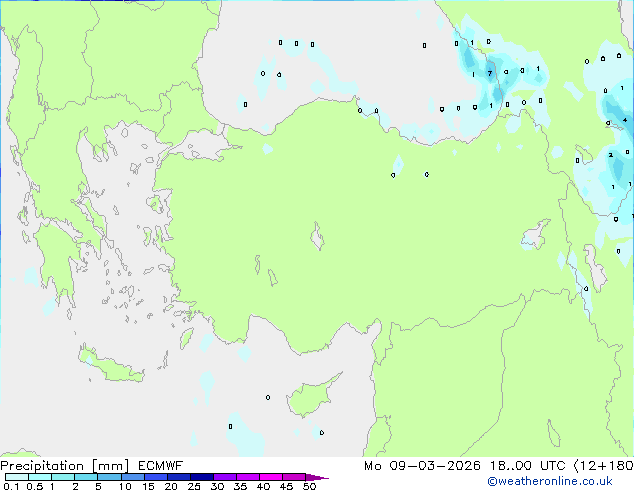The width and height of the screenshot is (634, 490).
Task: Click the precipitation value 4 on the map
Action: click(625, 120)
